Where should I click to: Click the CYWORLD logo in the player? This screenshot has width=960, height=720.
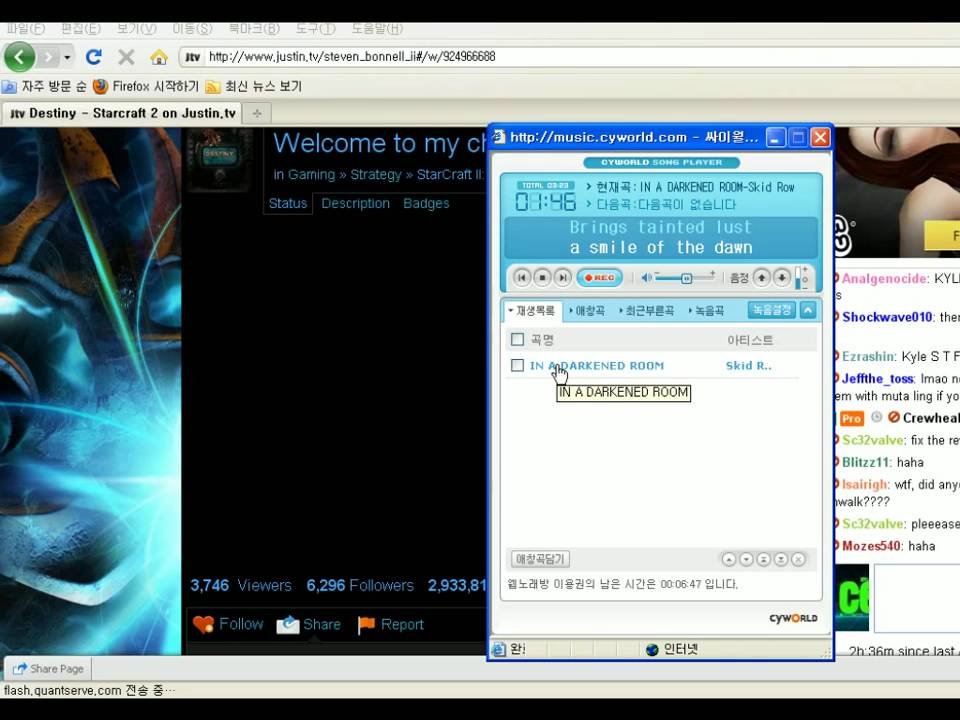[793, 618]
